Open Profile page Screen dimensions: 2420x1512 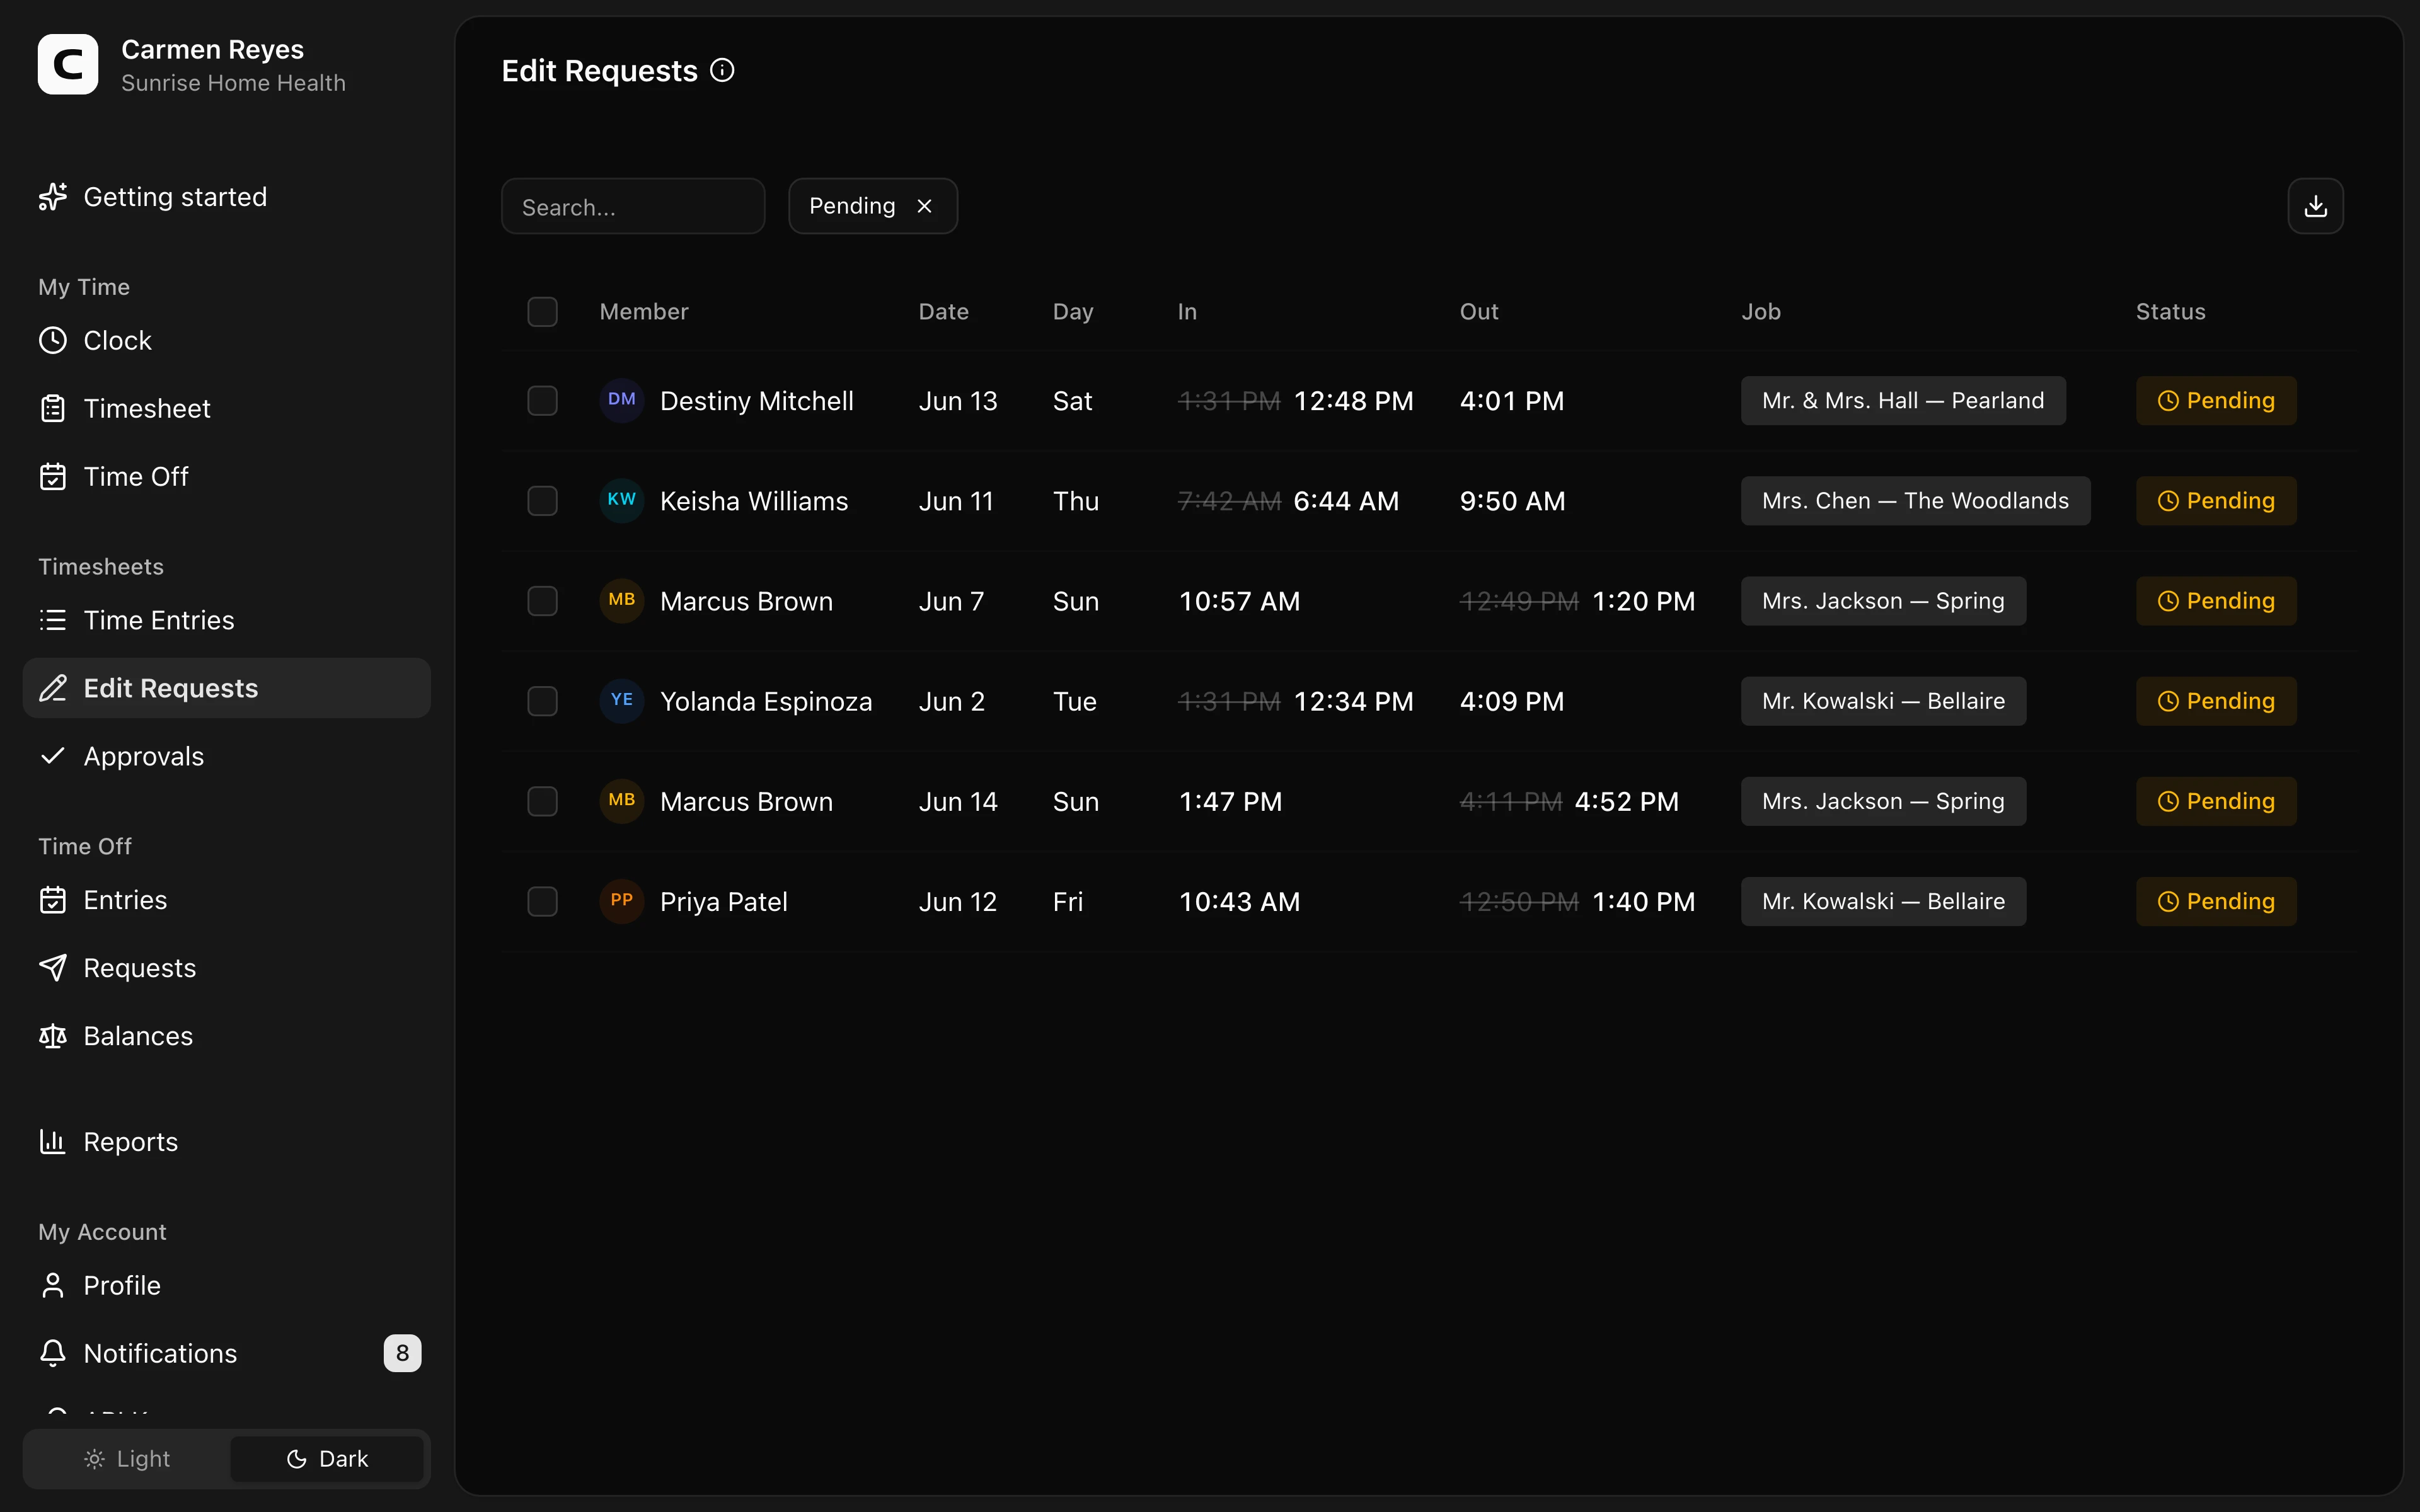(226, 1286)
